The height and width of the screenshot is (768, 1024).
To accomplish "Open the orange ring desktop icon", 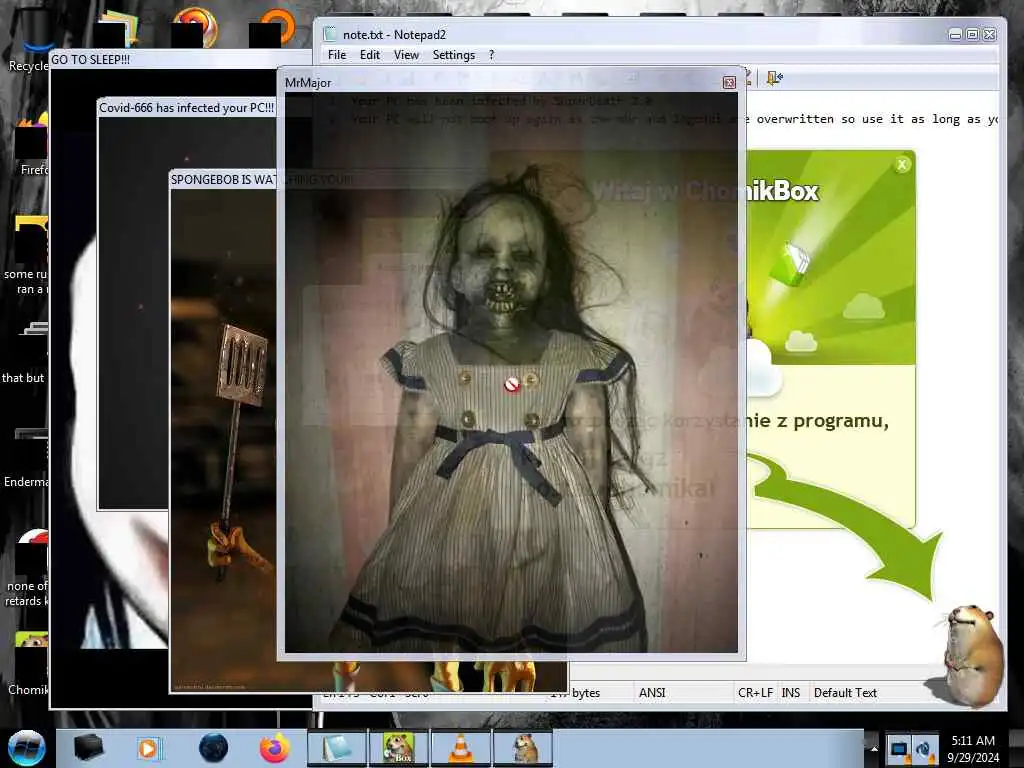I will (x=273, y=28).
